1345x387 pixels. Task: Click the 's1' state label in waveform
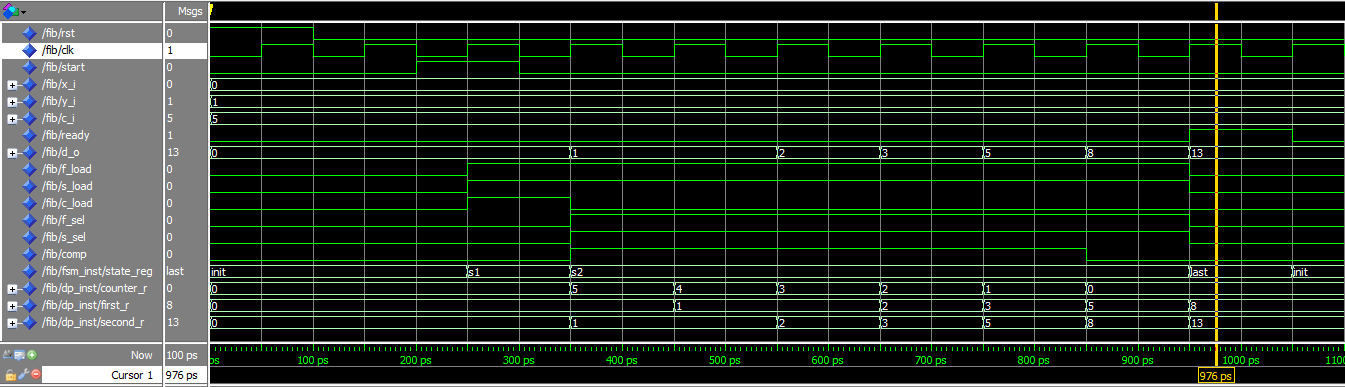point(475,272)
